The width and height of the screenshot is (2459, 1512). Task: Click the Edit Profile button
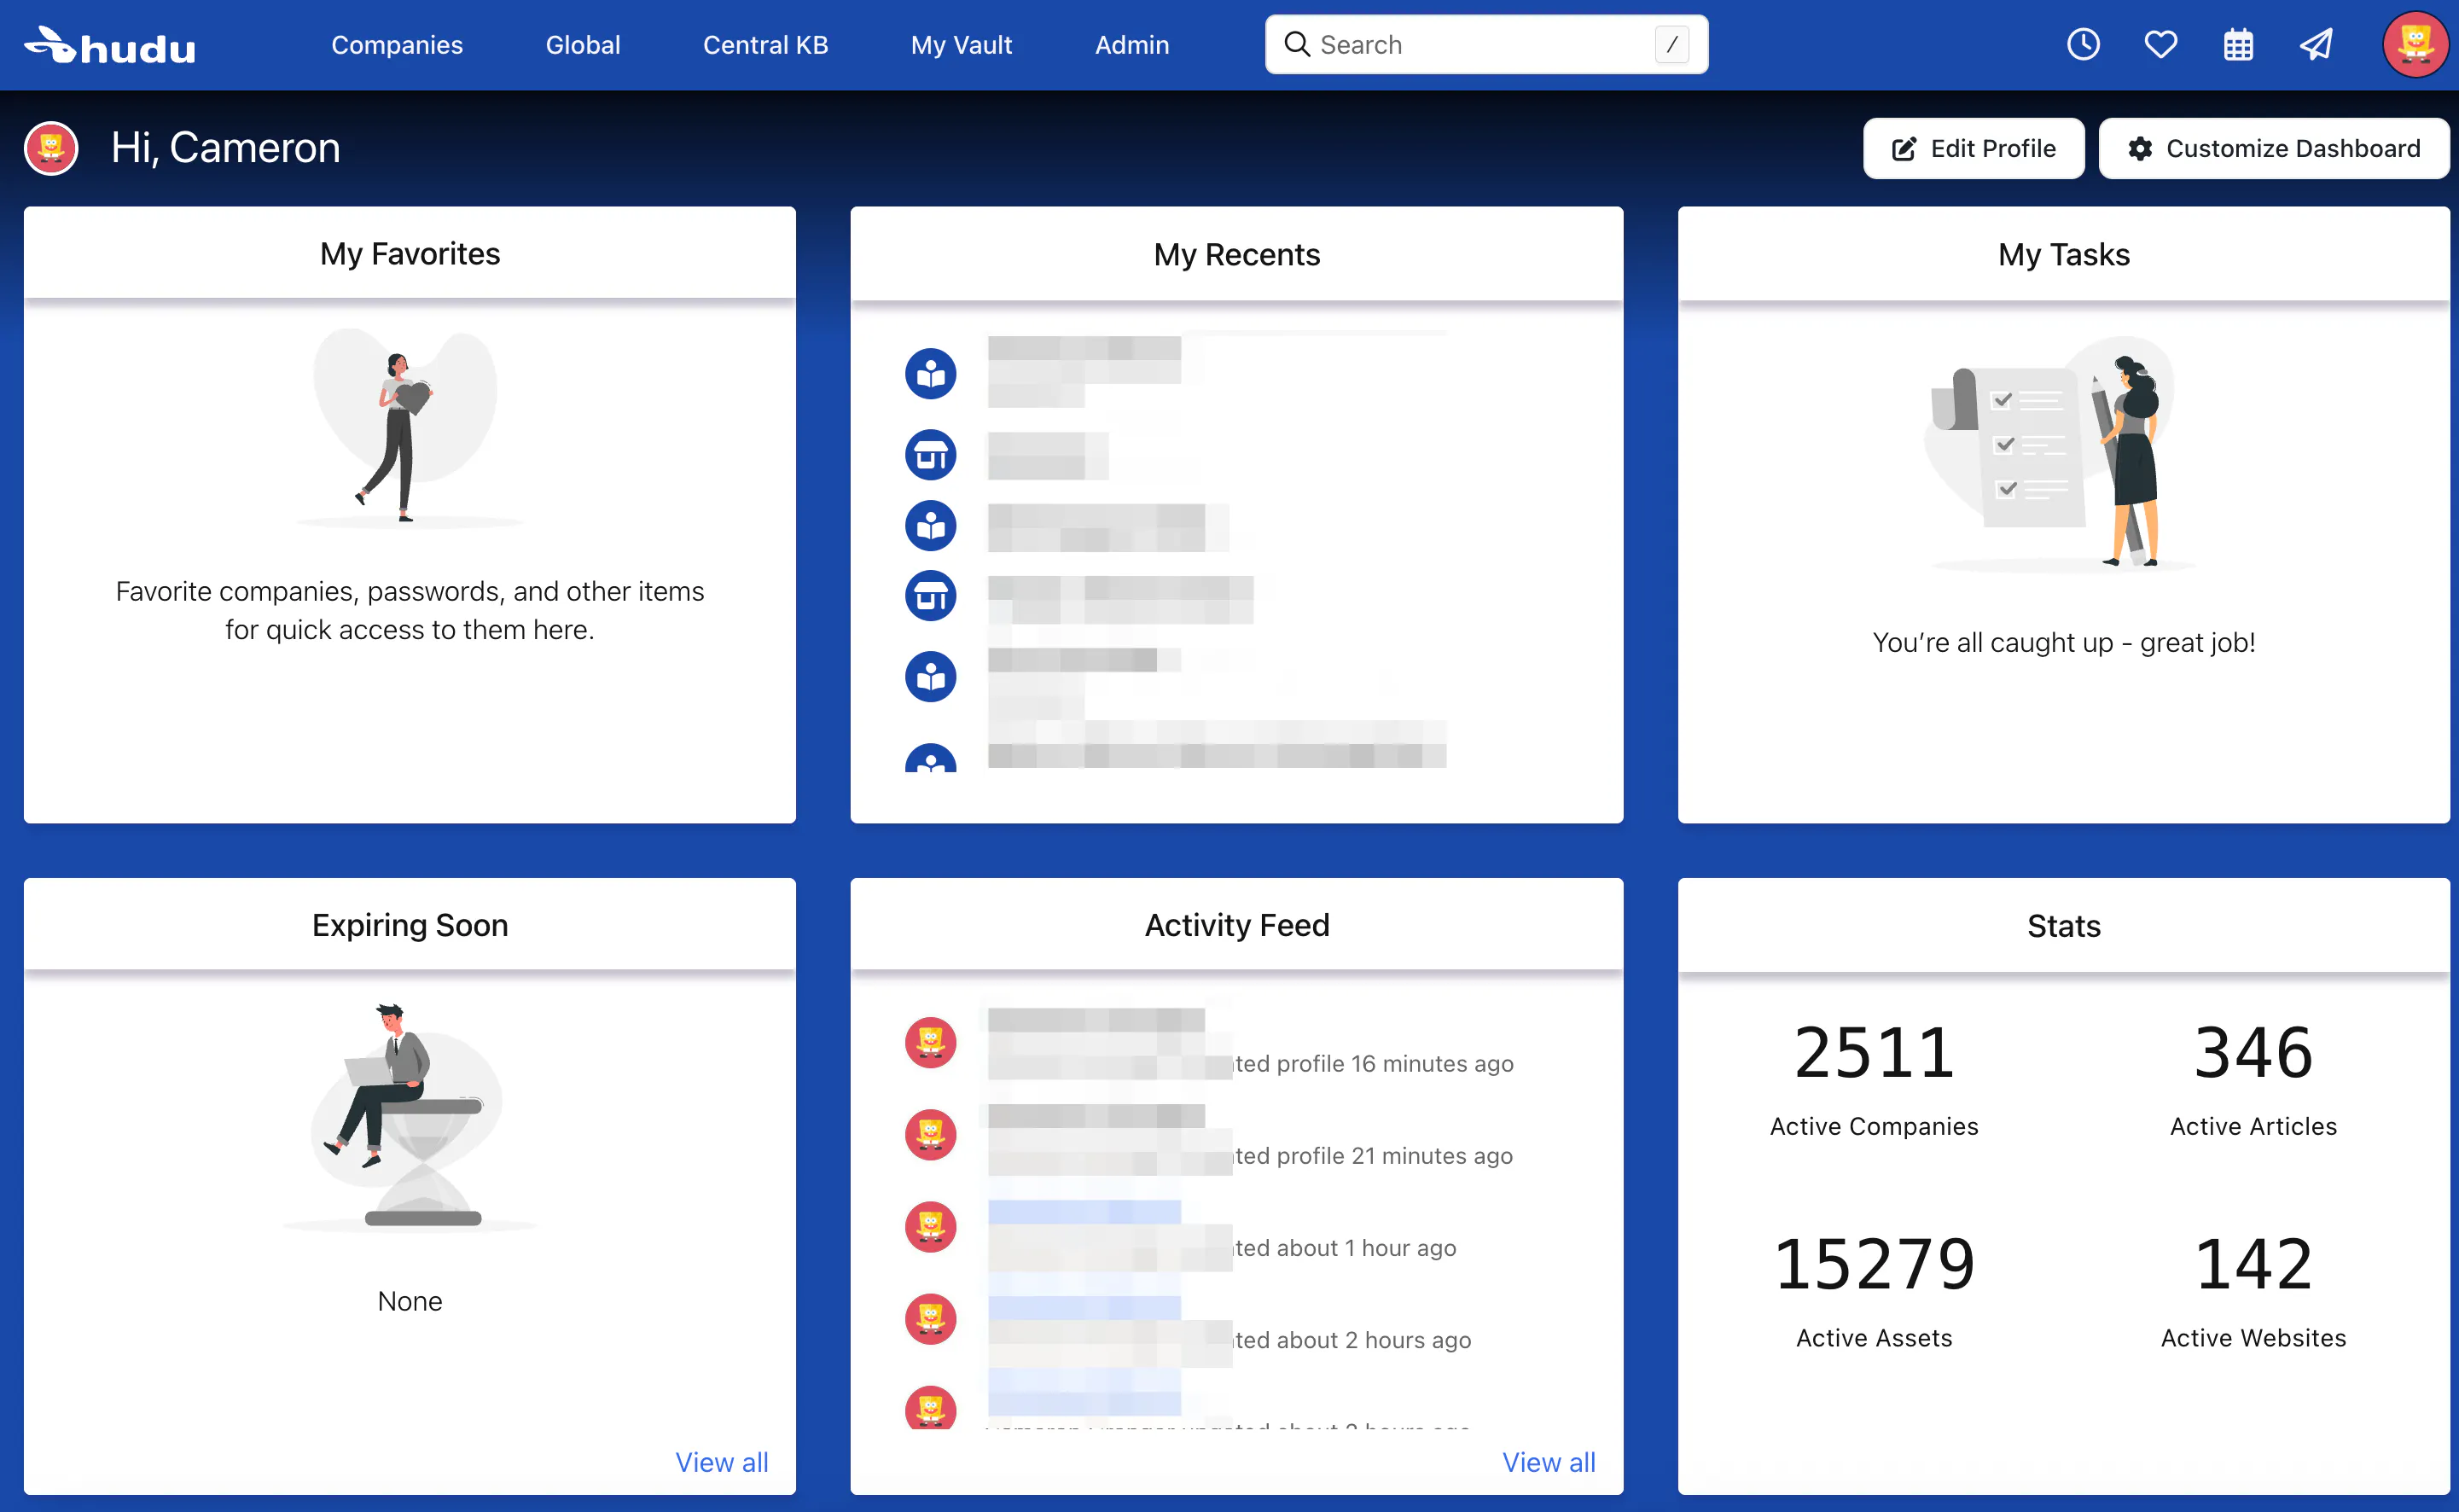tap(1973, 149)
